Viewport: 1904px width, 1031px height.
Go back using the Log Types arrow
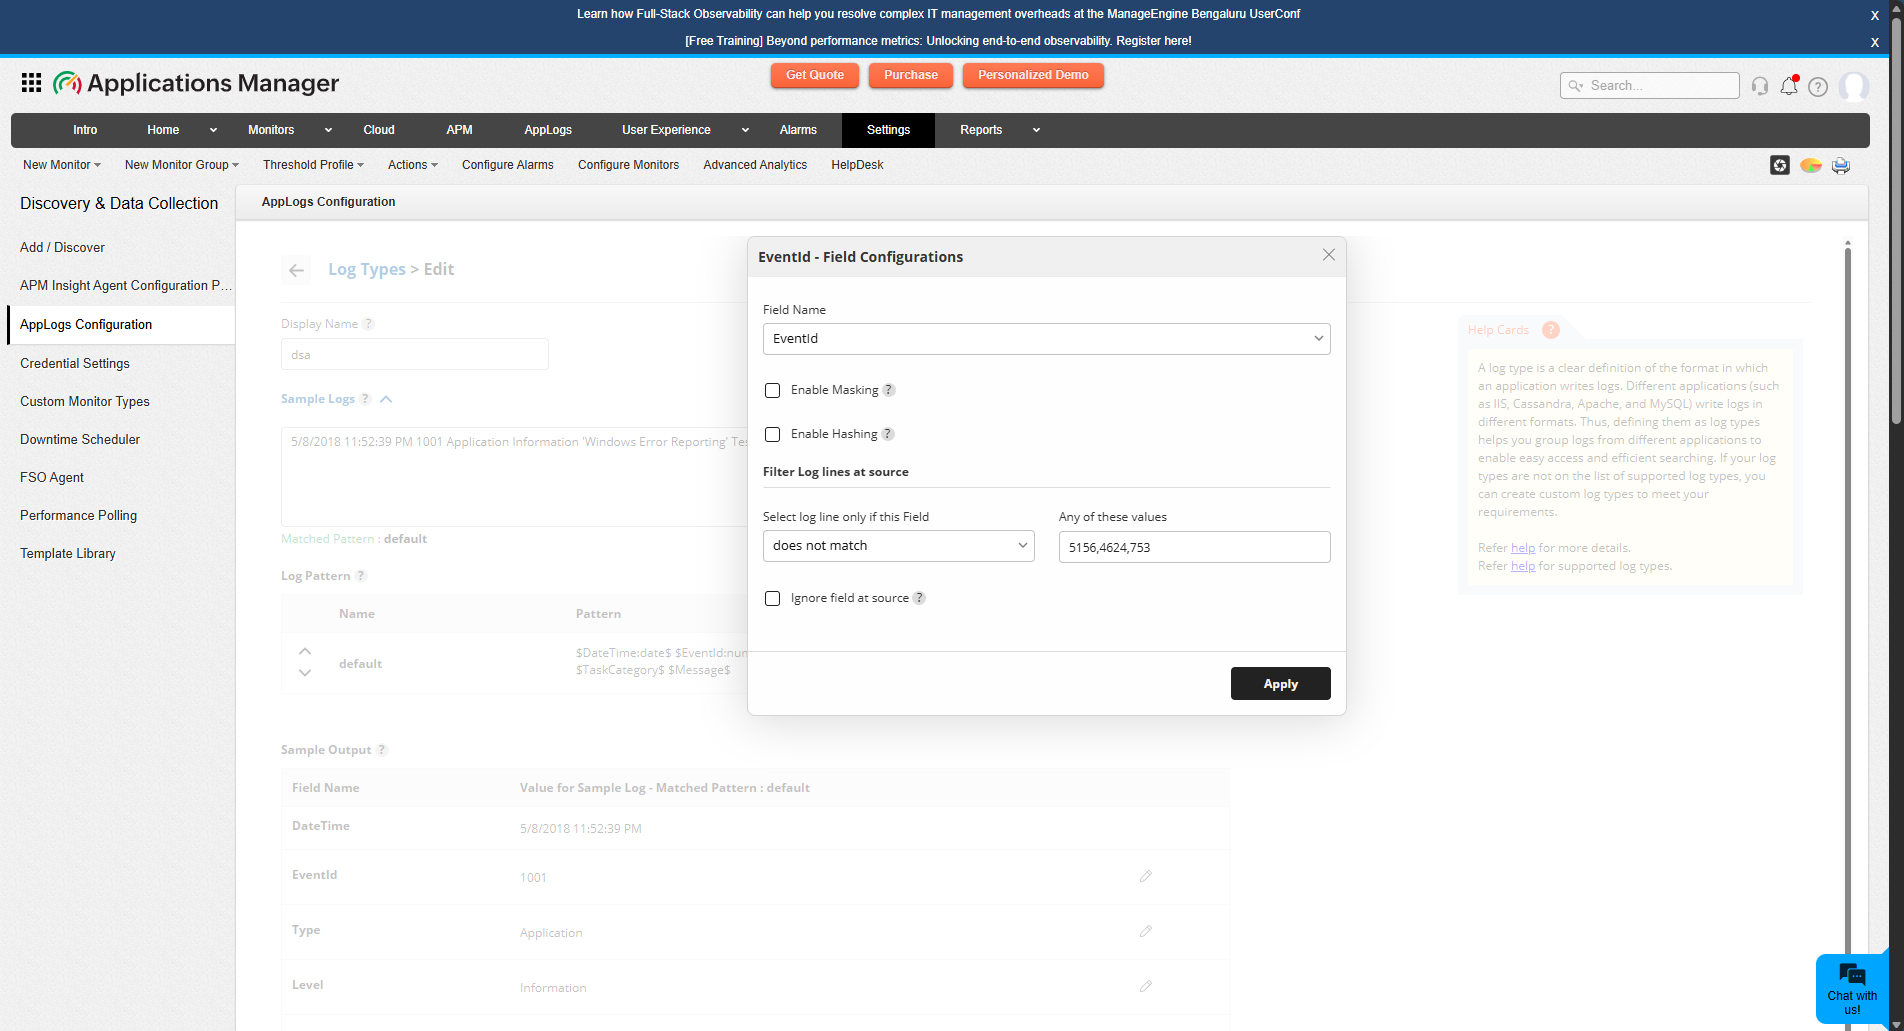(x=296, y=270)
